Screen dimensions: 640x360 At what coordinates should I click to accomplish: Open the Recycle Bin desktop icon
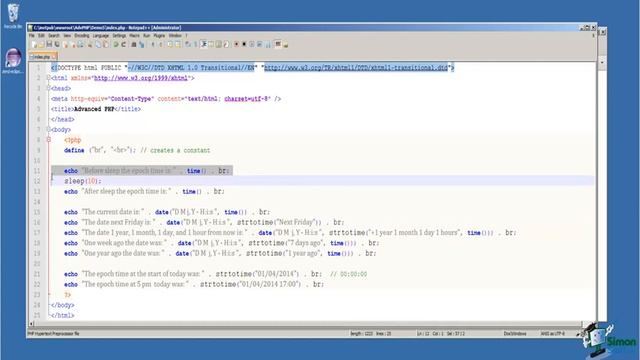click(13, 16)
